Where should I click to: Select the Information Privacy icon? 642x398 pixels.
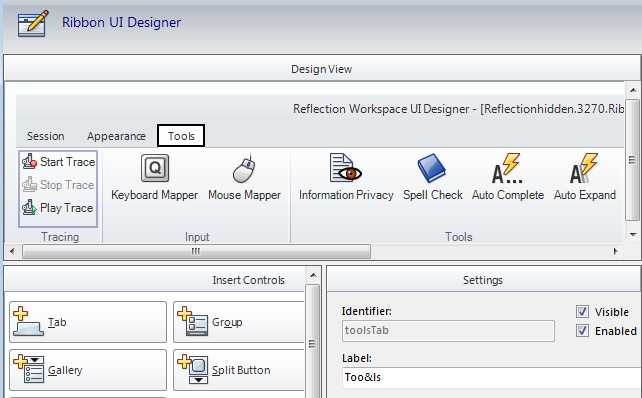pos(346,167)
